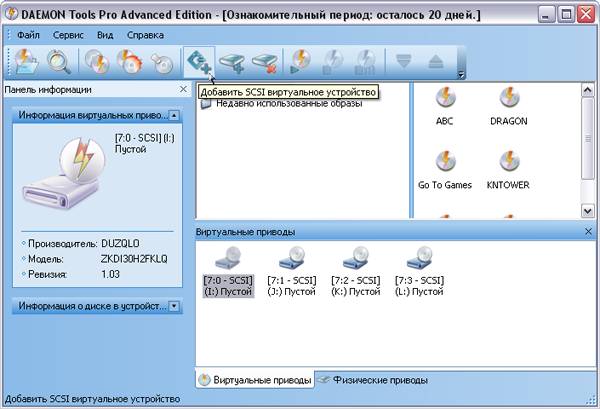600x409 pixels.
Task: Click the greyed eject tray icon
Action: click(x=435, y=61)
